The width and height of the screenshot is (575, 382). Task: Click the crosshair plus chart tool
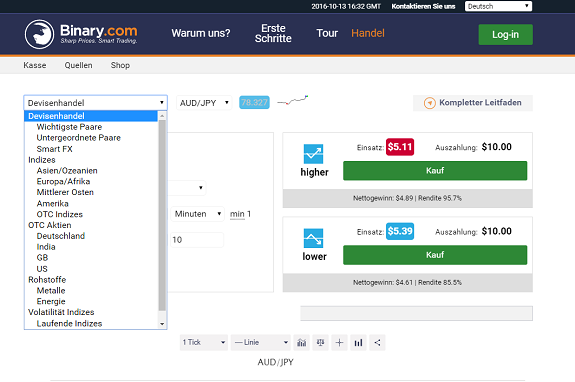pos(340,343)
